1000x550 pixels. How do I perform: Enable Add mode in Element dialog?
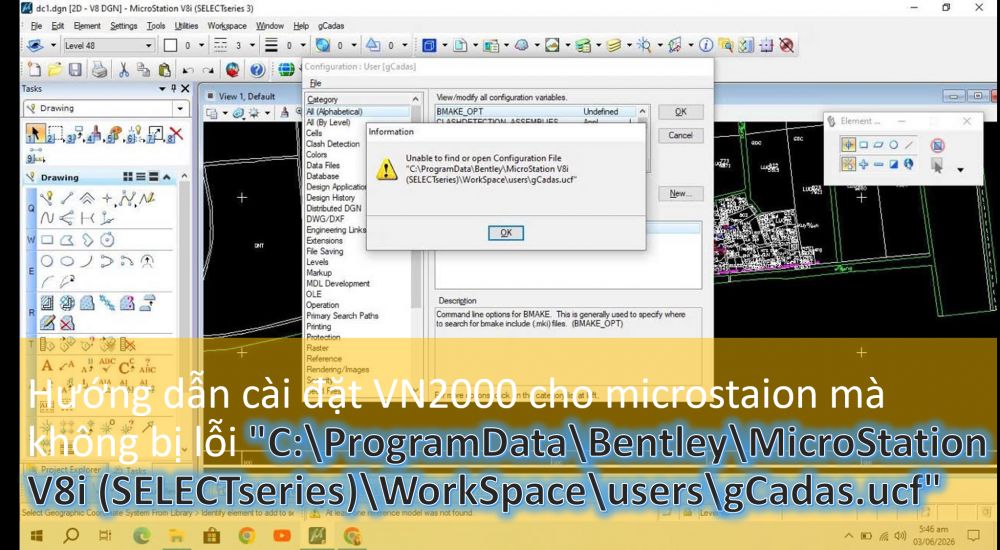[x=864, y=164]
